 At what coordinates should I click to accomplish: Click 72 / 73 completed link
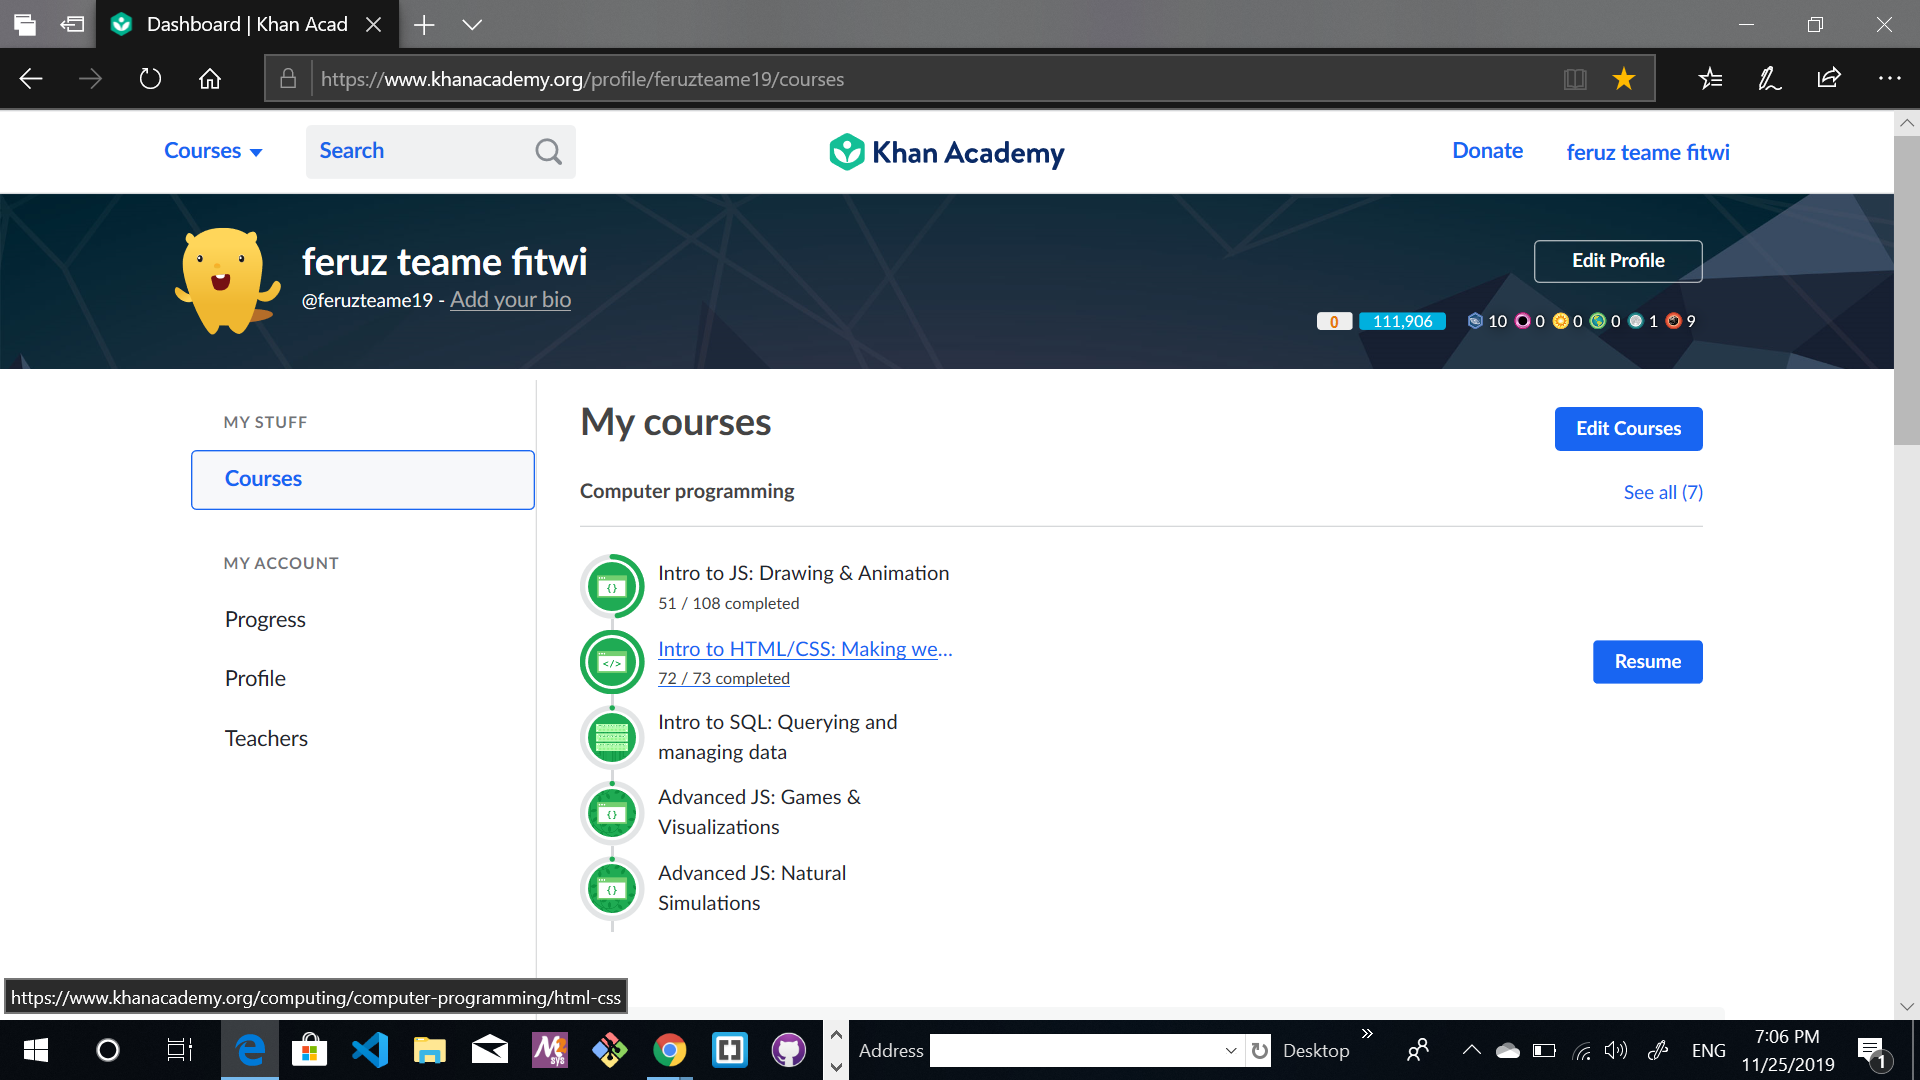[x=724, y=678]
